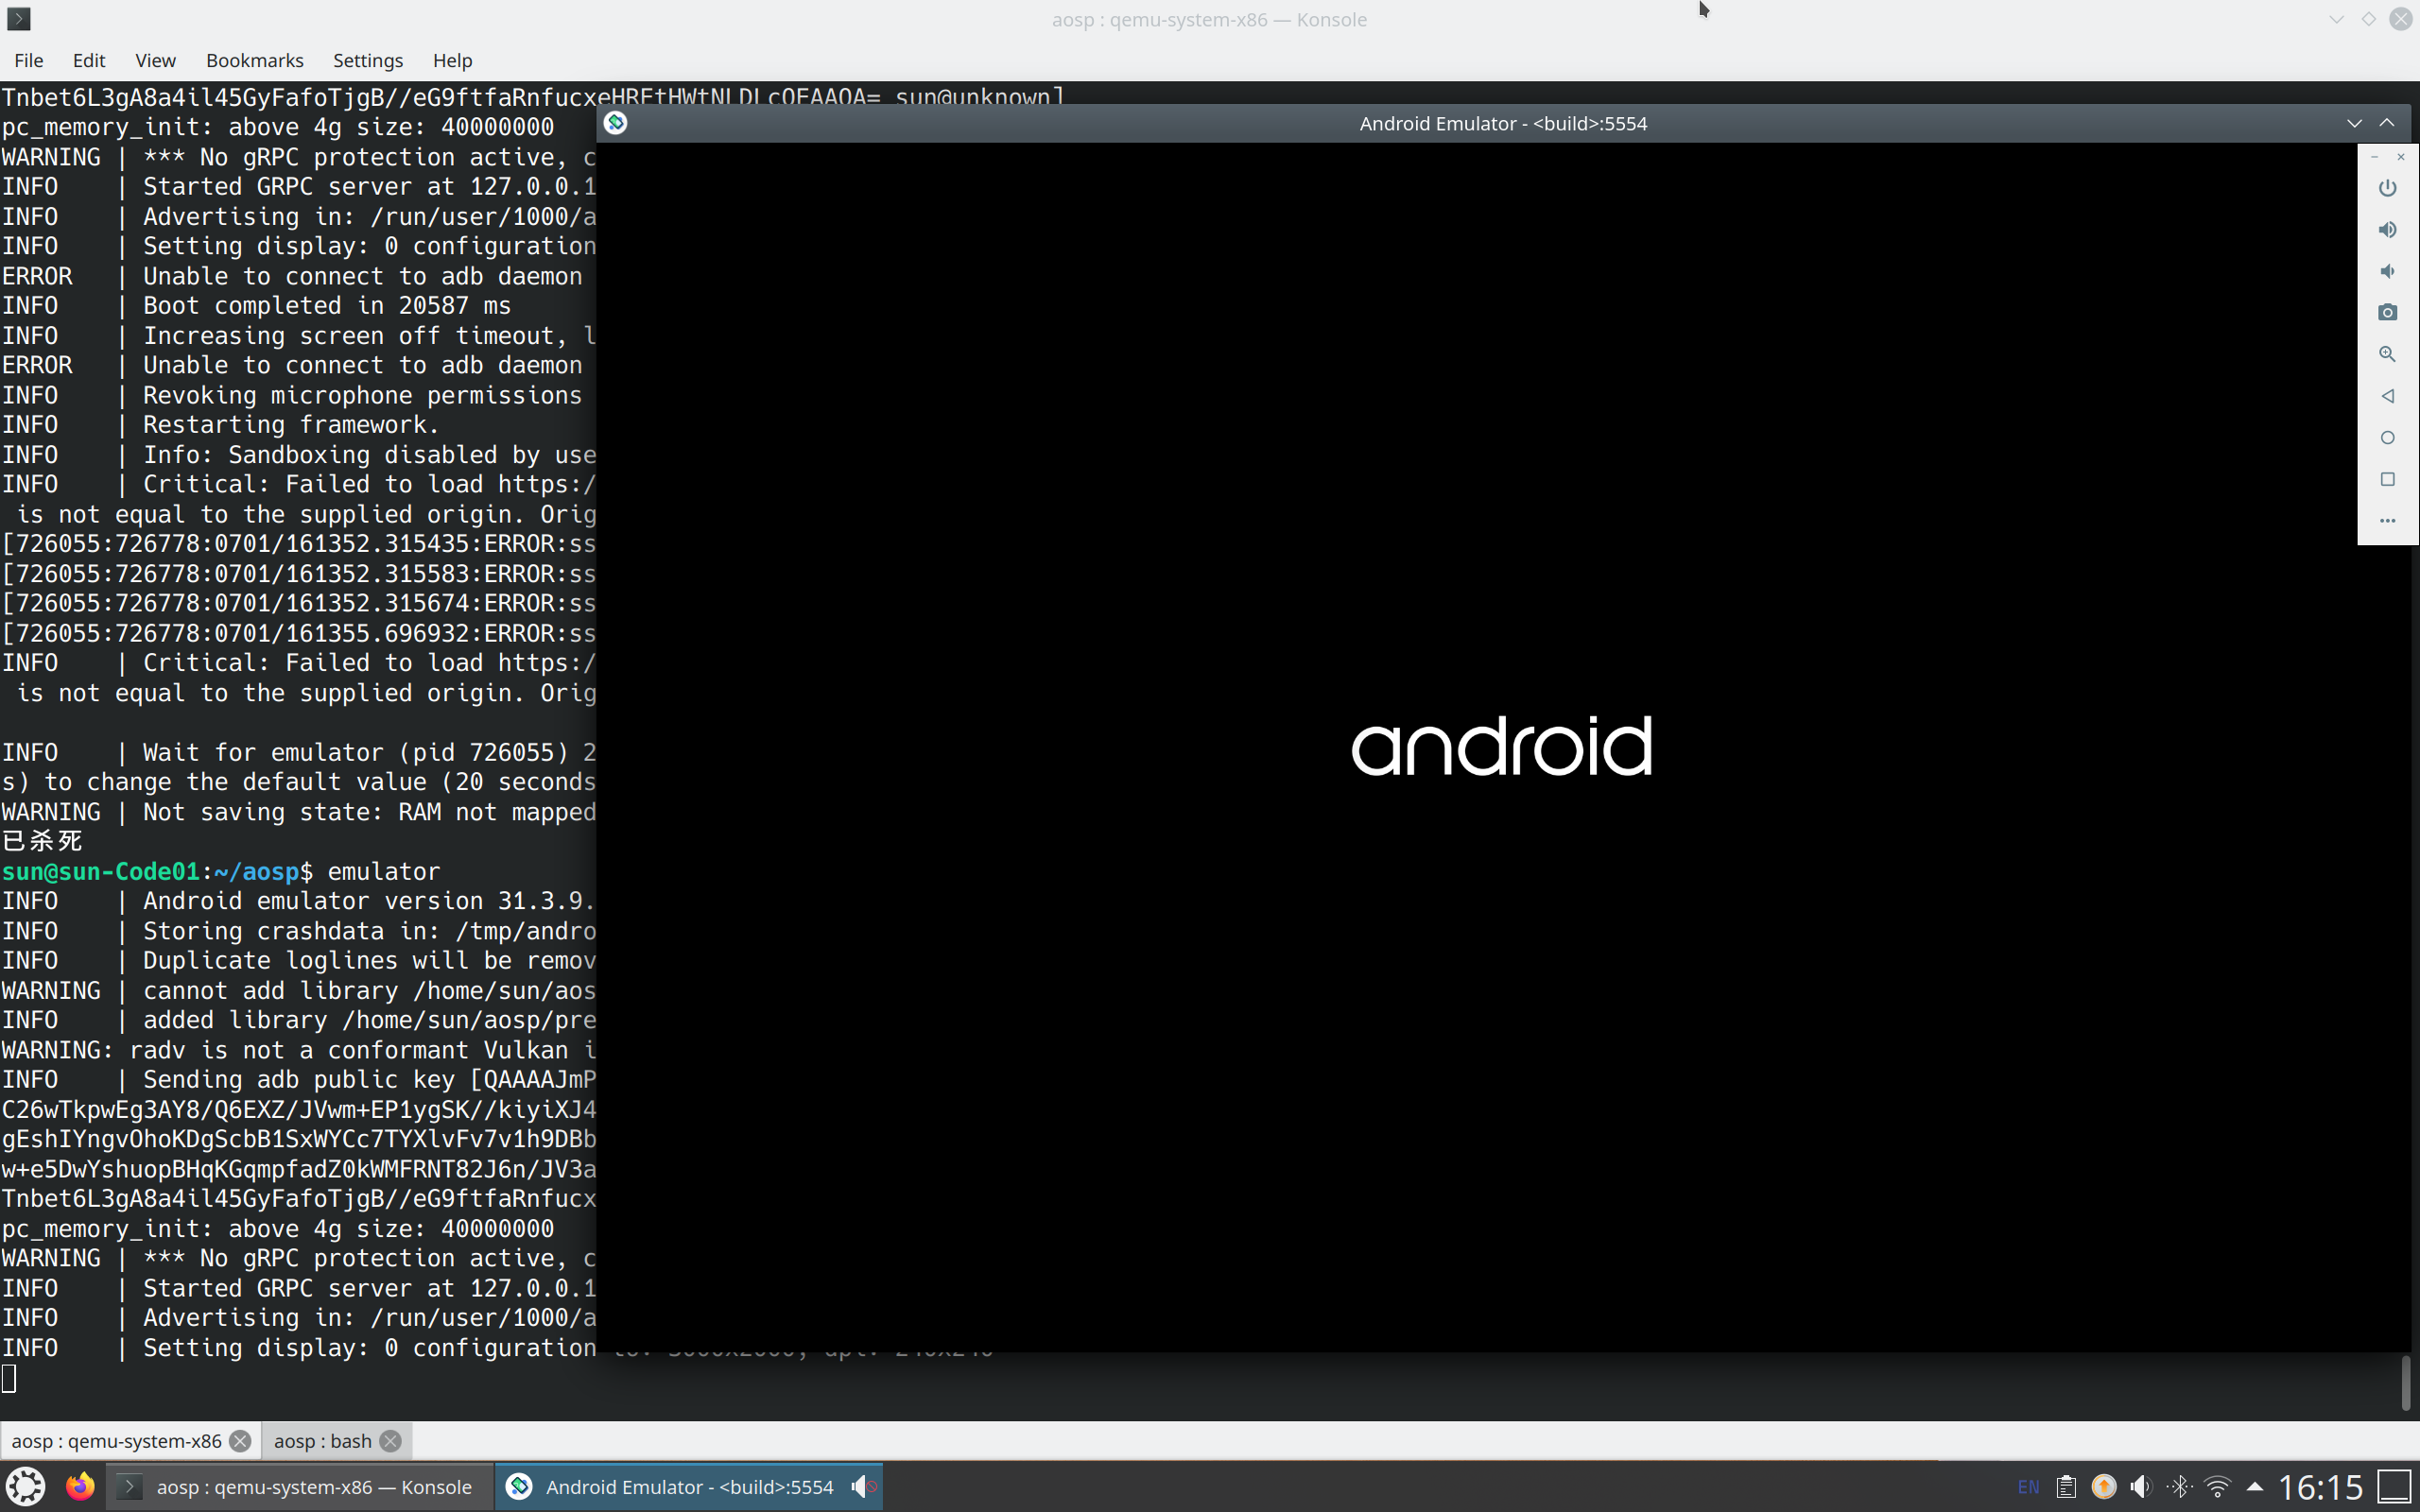Close the emulator side toolbar

tap(2401, 157)
